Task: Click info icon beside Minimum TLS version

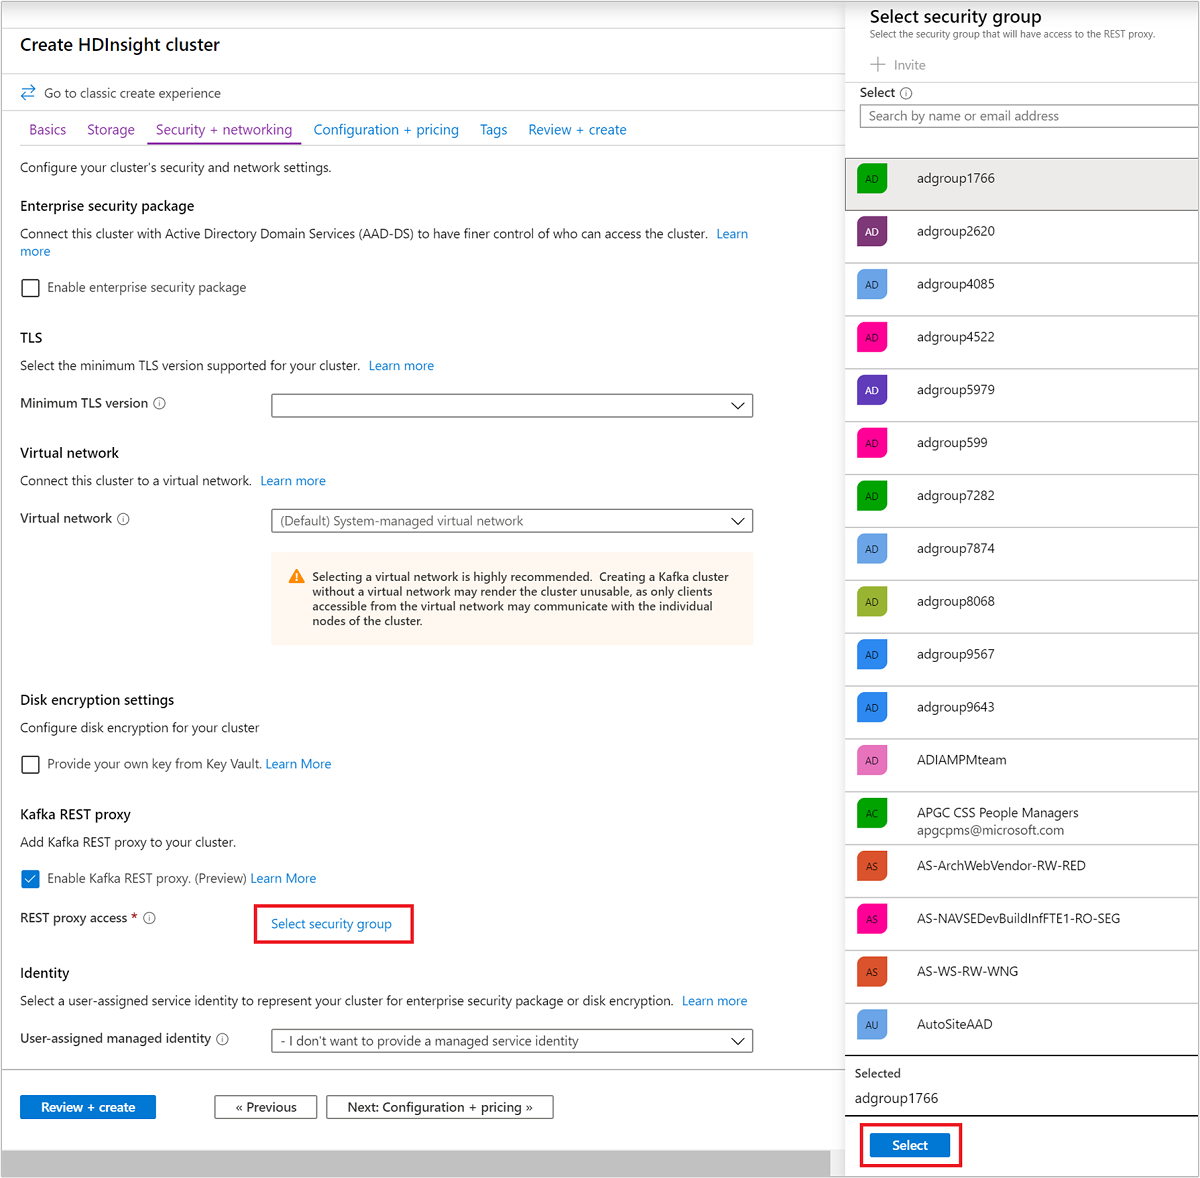Action: (160, 404)
